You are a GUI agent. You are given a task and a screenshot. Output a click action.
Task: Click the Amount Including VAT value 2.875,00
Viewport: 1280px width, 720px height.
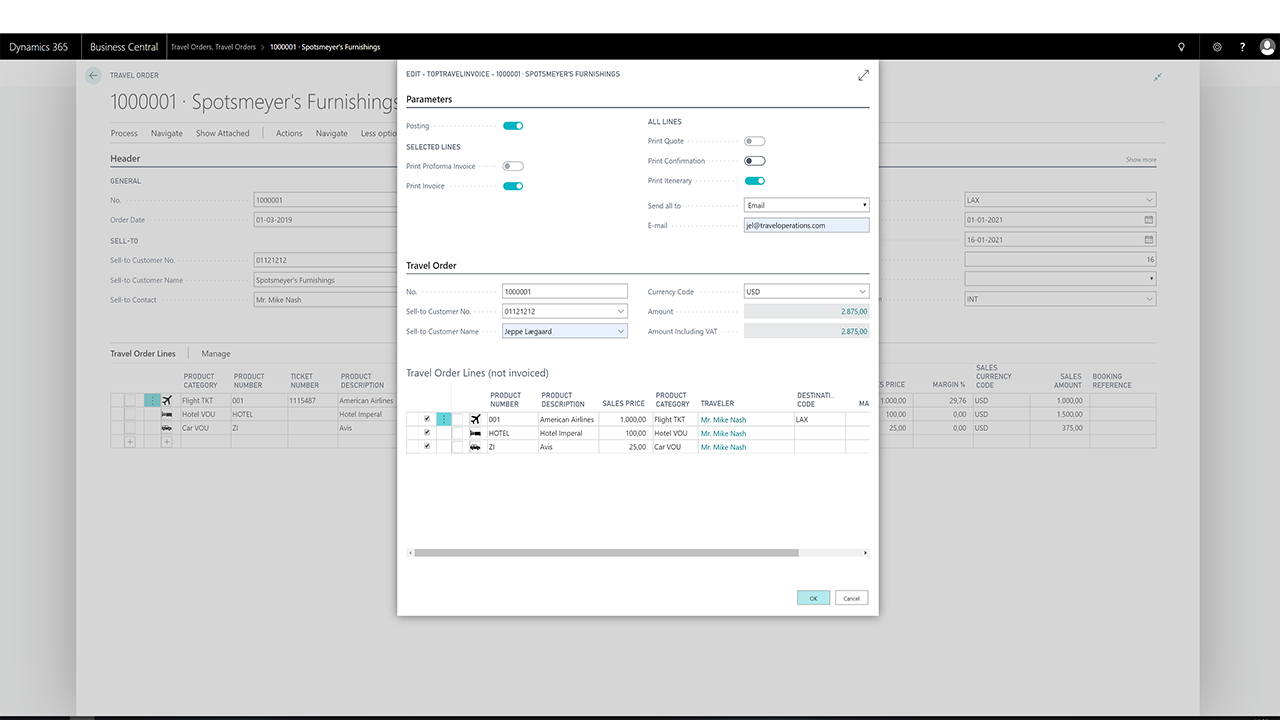click(x=807, y=331)
